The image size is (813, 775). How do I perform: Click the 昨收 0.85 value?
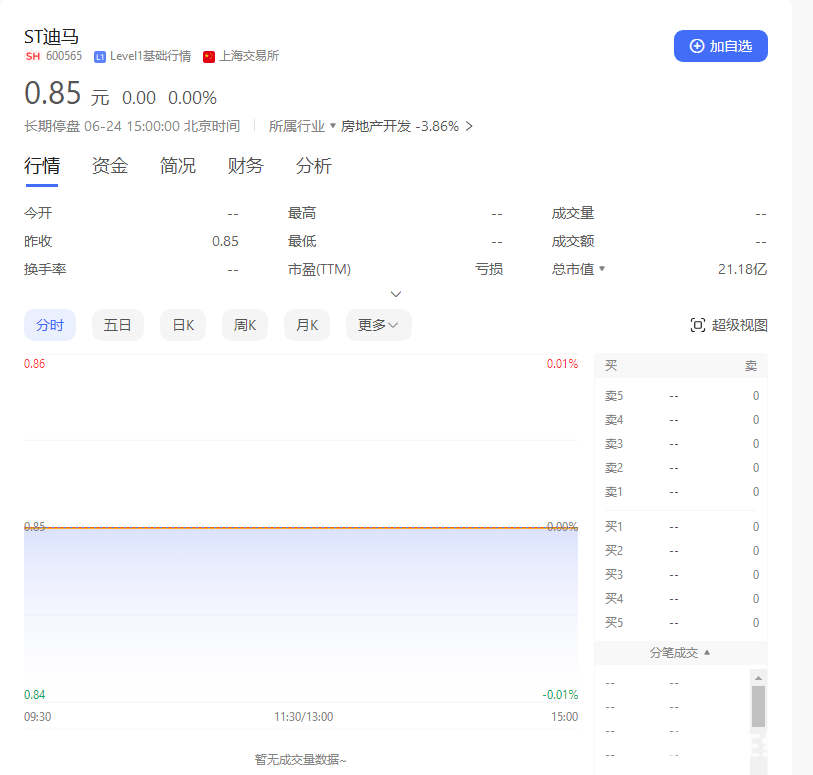point(225,241)
